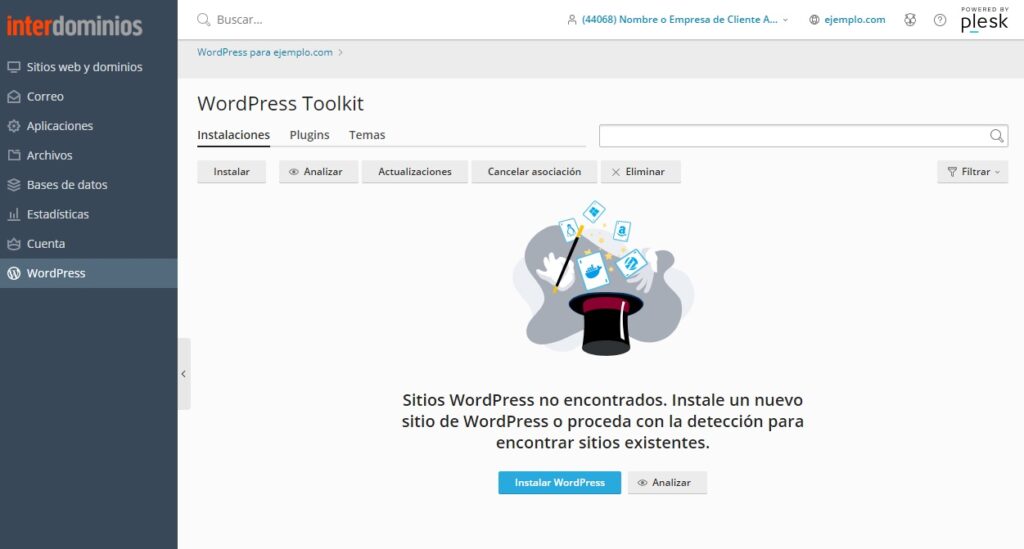Switch to the Plugins tab

click(310, 134)
